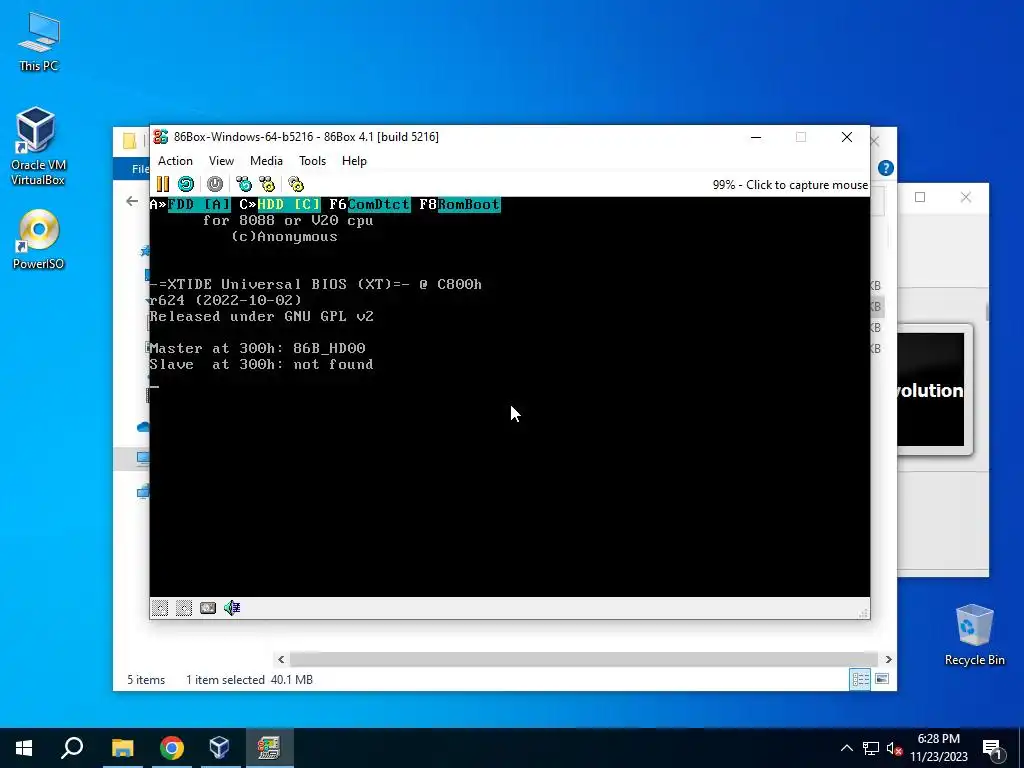Click File Explorer back arrow
This screenshot has height=768, width=1024.
pyautogui.click(x=132, y=201)
